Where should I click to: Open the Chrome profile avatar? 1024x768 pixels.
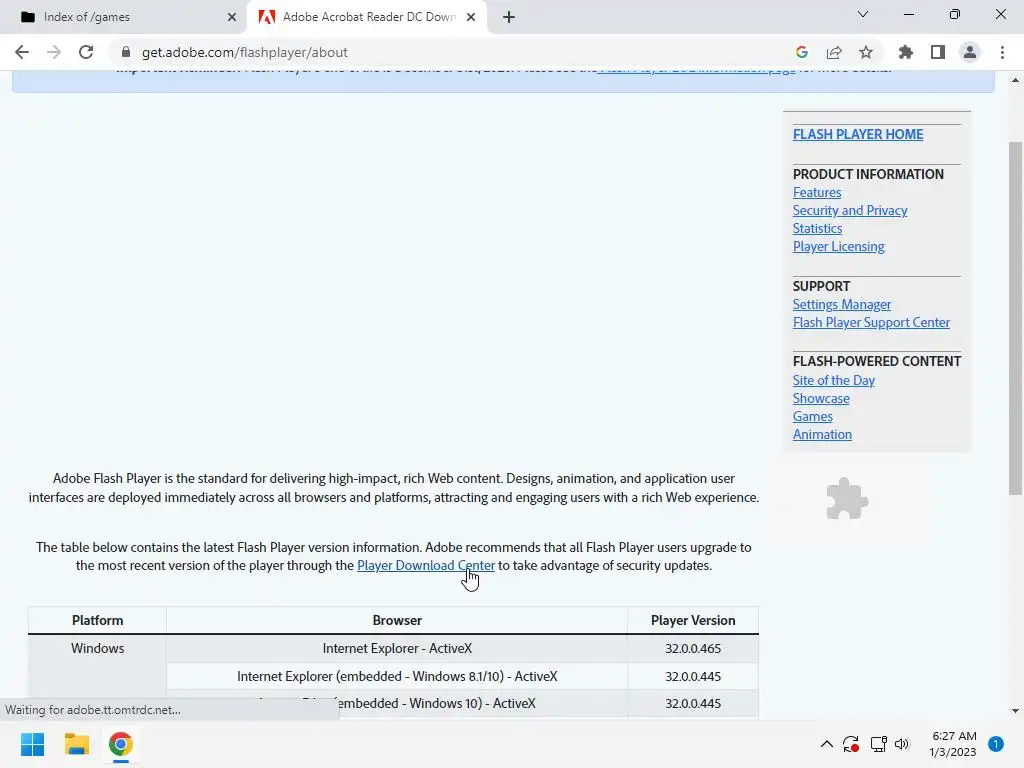(x=970, y=52)
